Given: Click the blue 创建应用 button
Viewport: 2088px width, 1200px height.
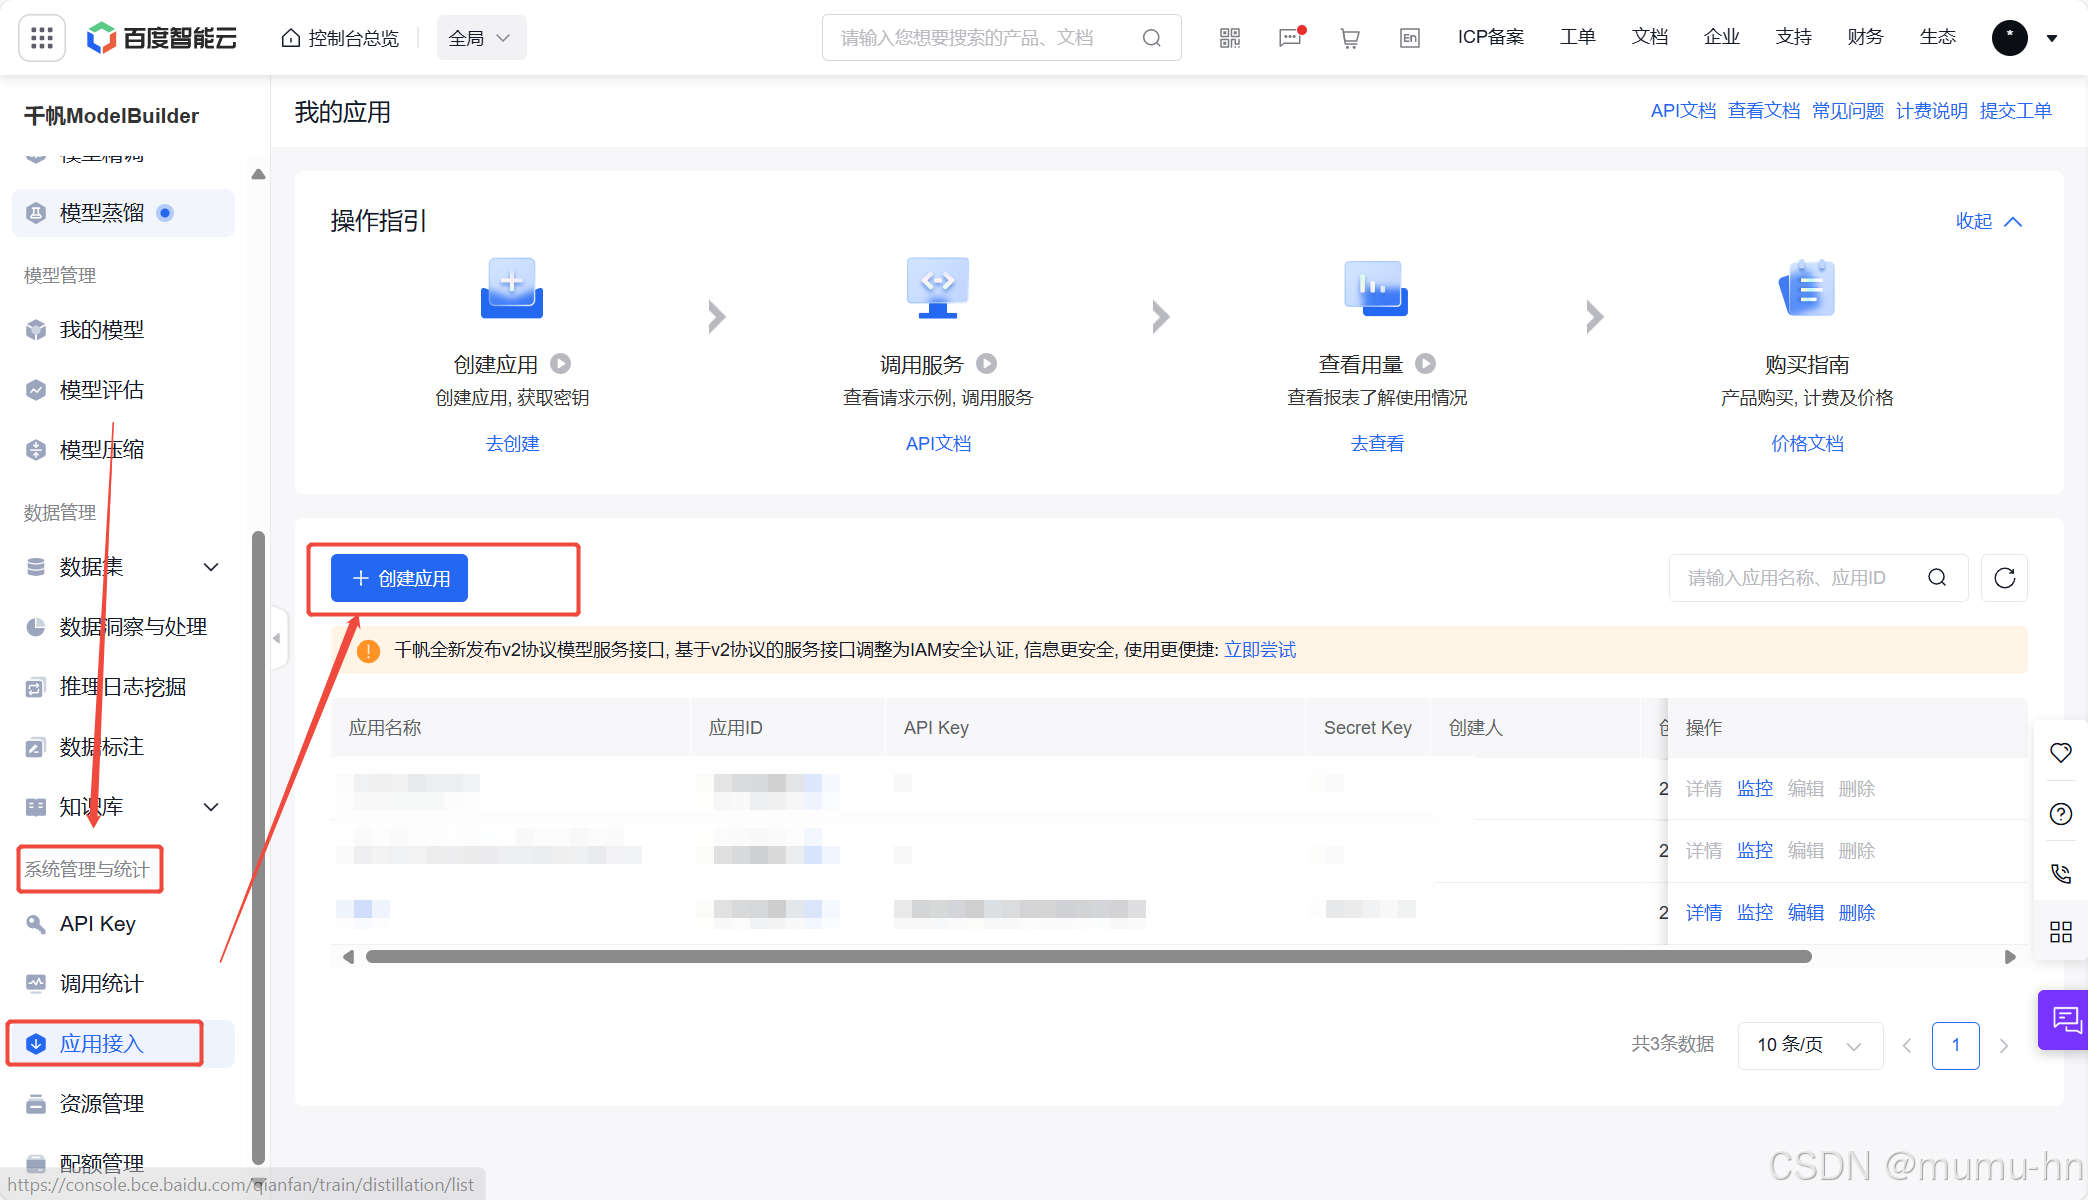Looking at the screenshot, I should coord(400,578).
